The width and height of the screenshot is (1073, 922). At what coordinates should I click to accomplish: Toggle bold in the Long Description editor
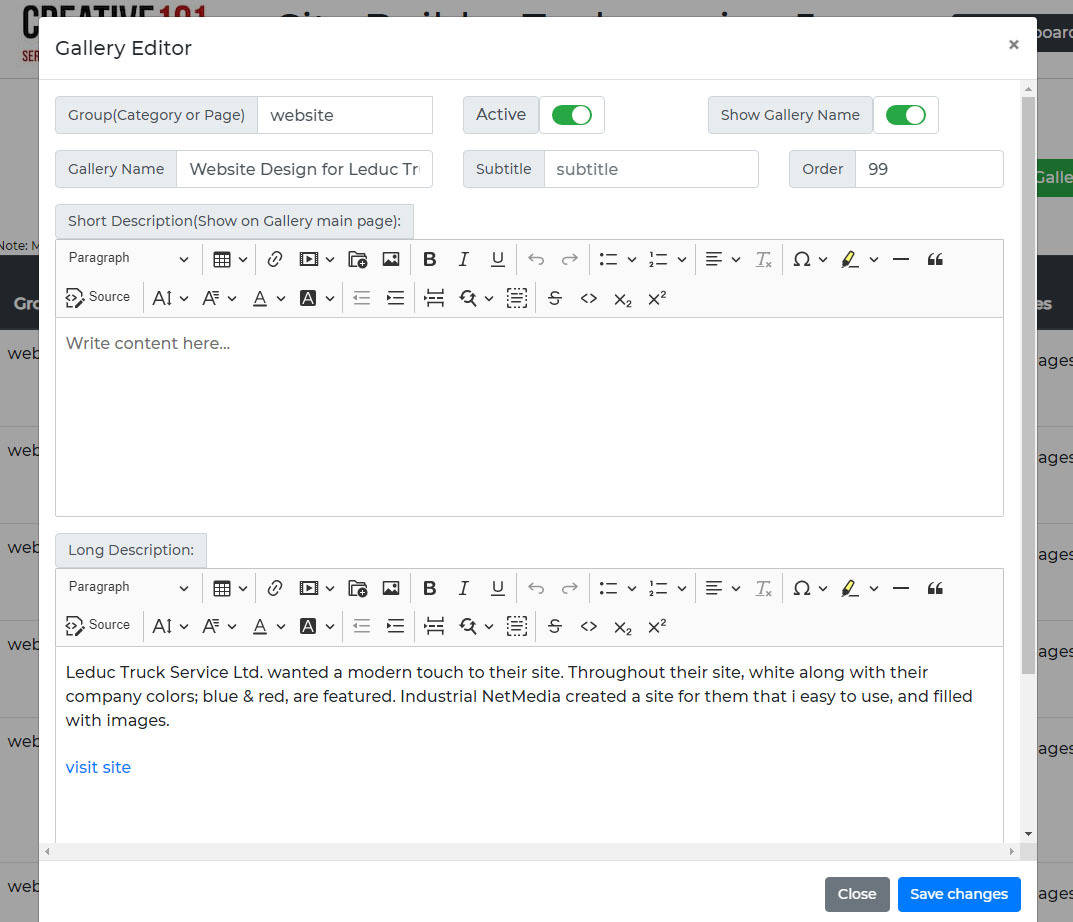[x=430, y=588]
